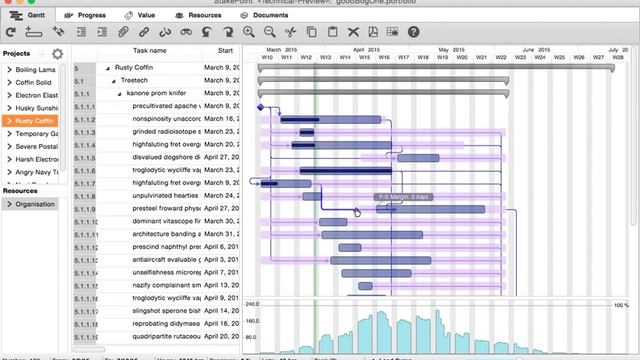This screenshot has height=360, width=640.
Task: Click the clipboard Paste icon
Action: (333, 32)
